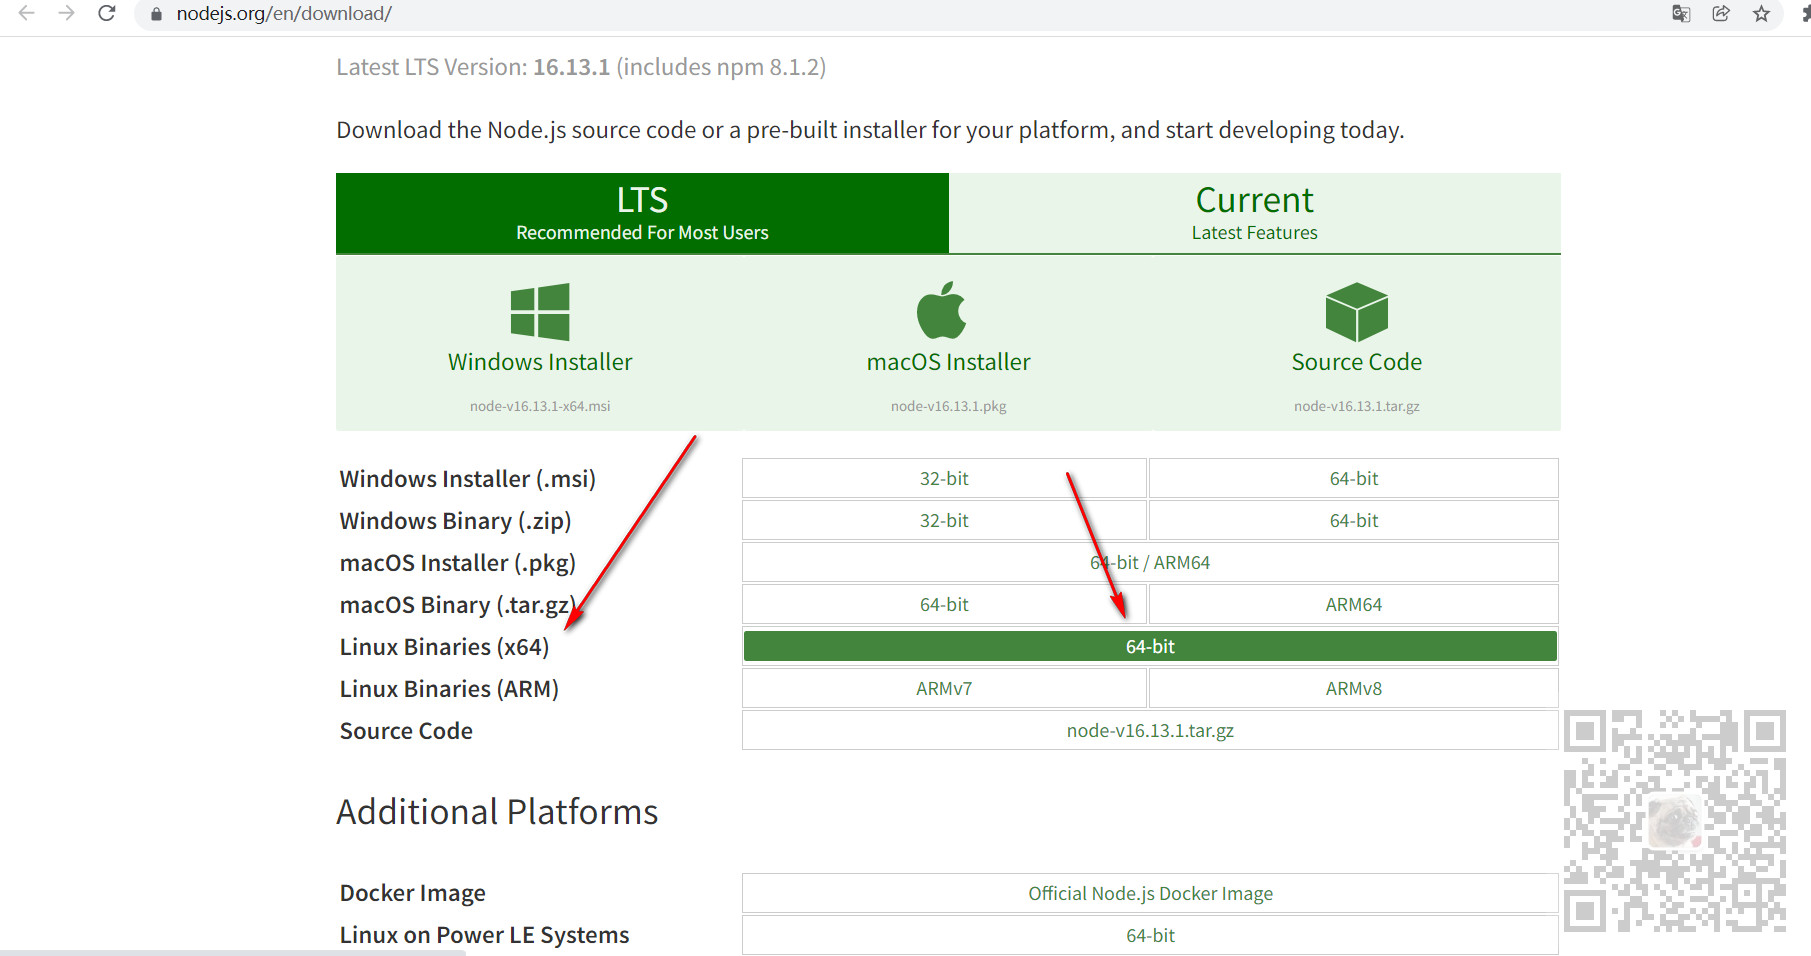Click the Linux Binaries (ARM) row label

point(449,689)
